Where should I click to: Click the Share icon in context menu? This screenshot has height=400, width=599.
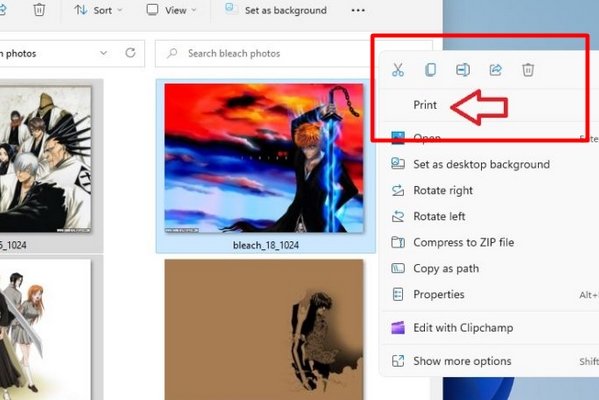point(495,70)
